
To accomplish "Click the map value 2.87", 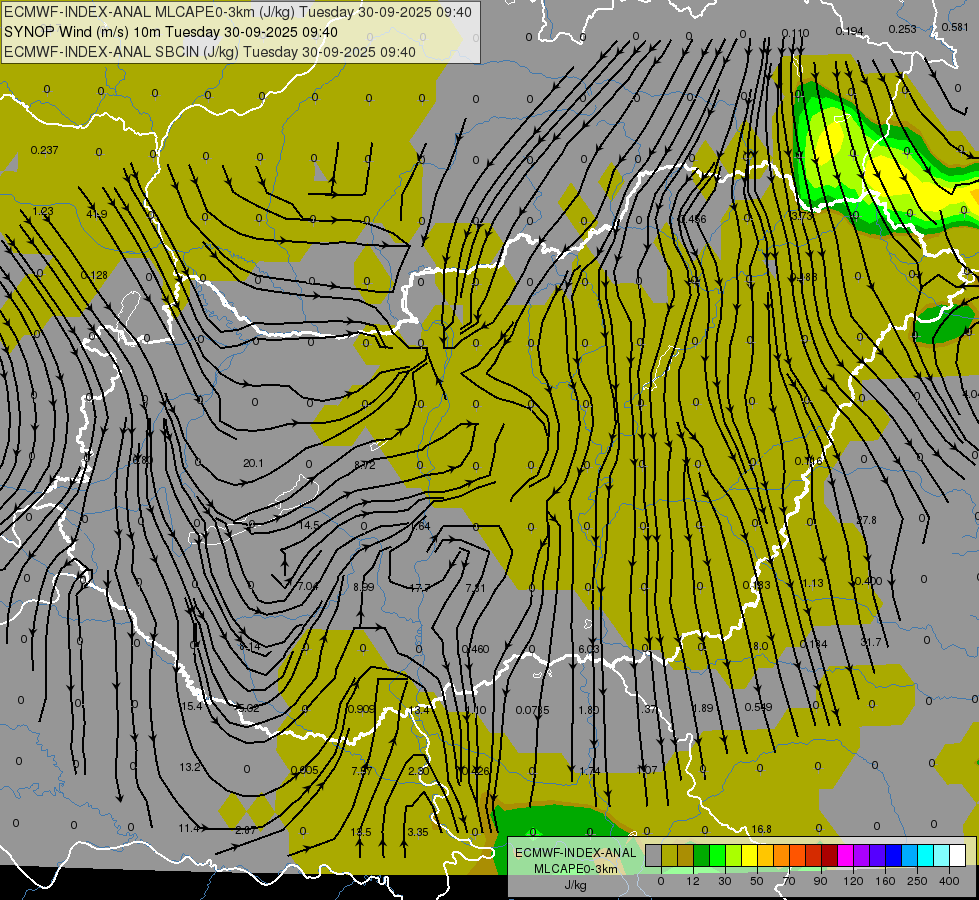I will click(246, 830).
